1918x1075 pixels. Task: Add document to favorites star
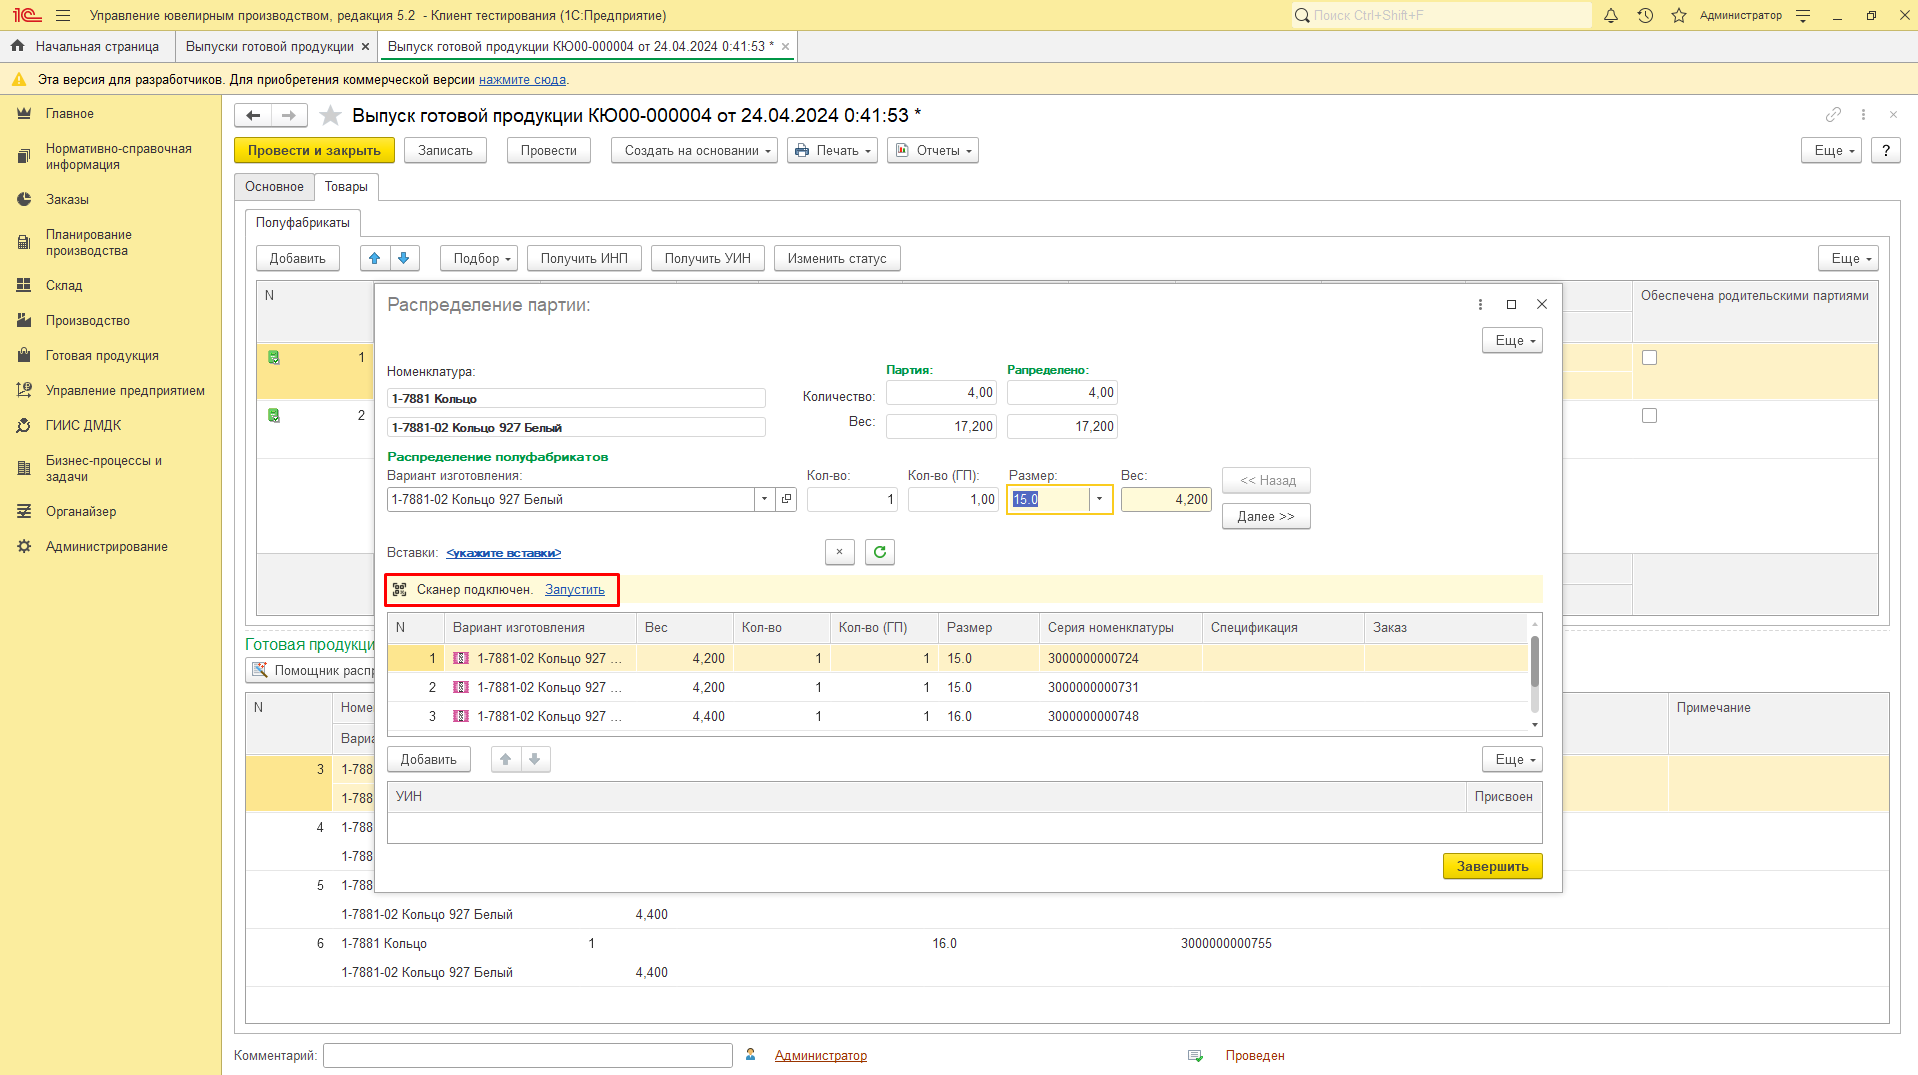330,116
